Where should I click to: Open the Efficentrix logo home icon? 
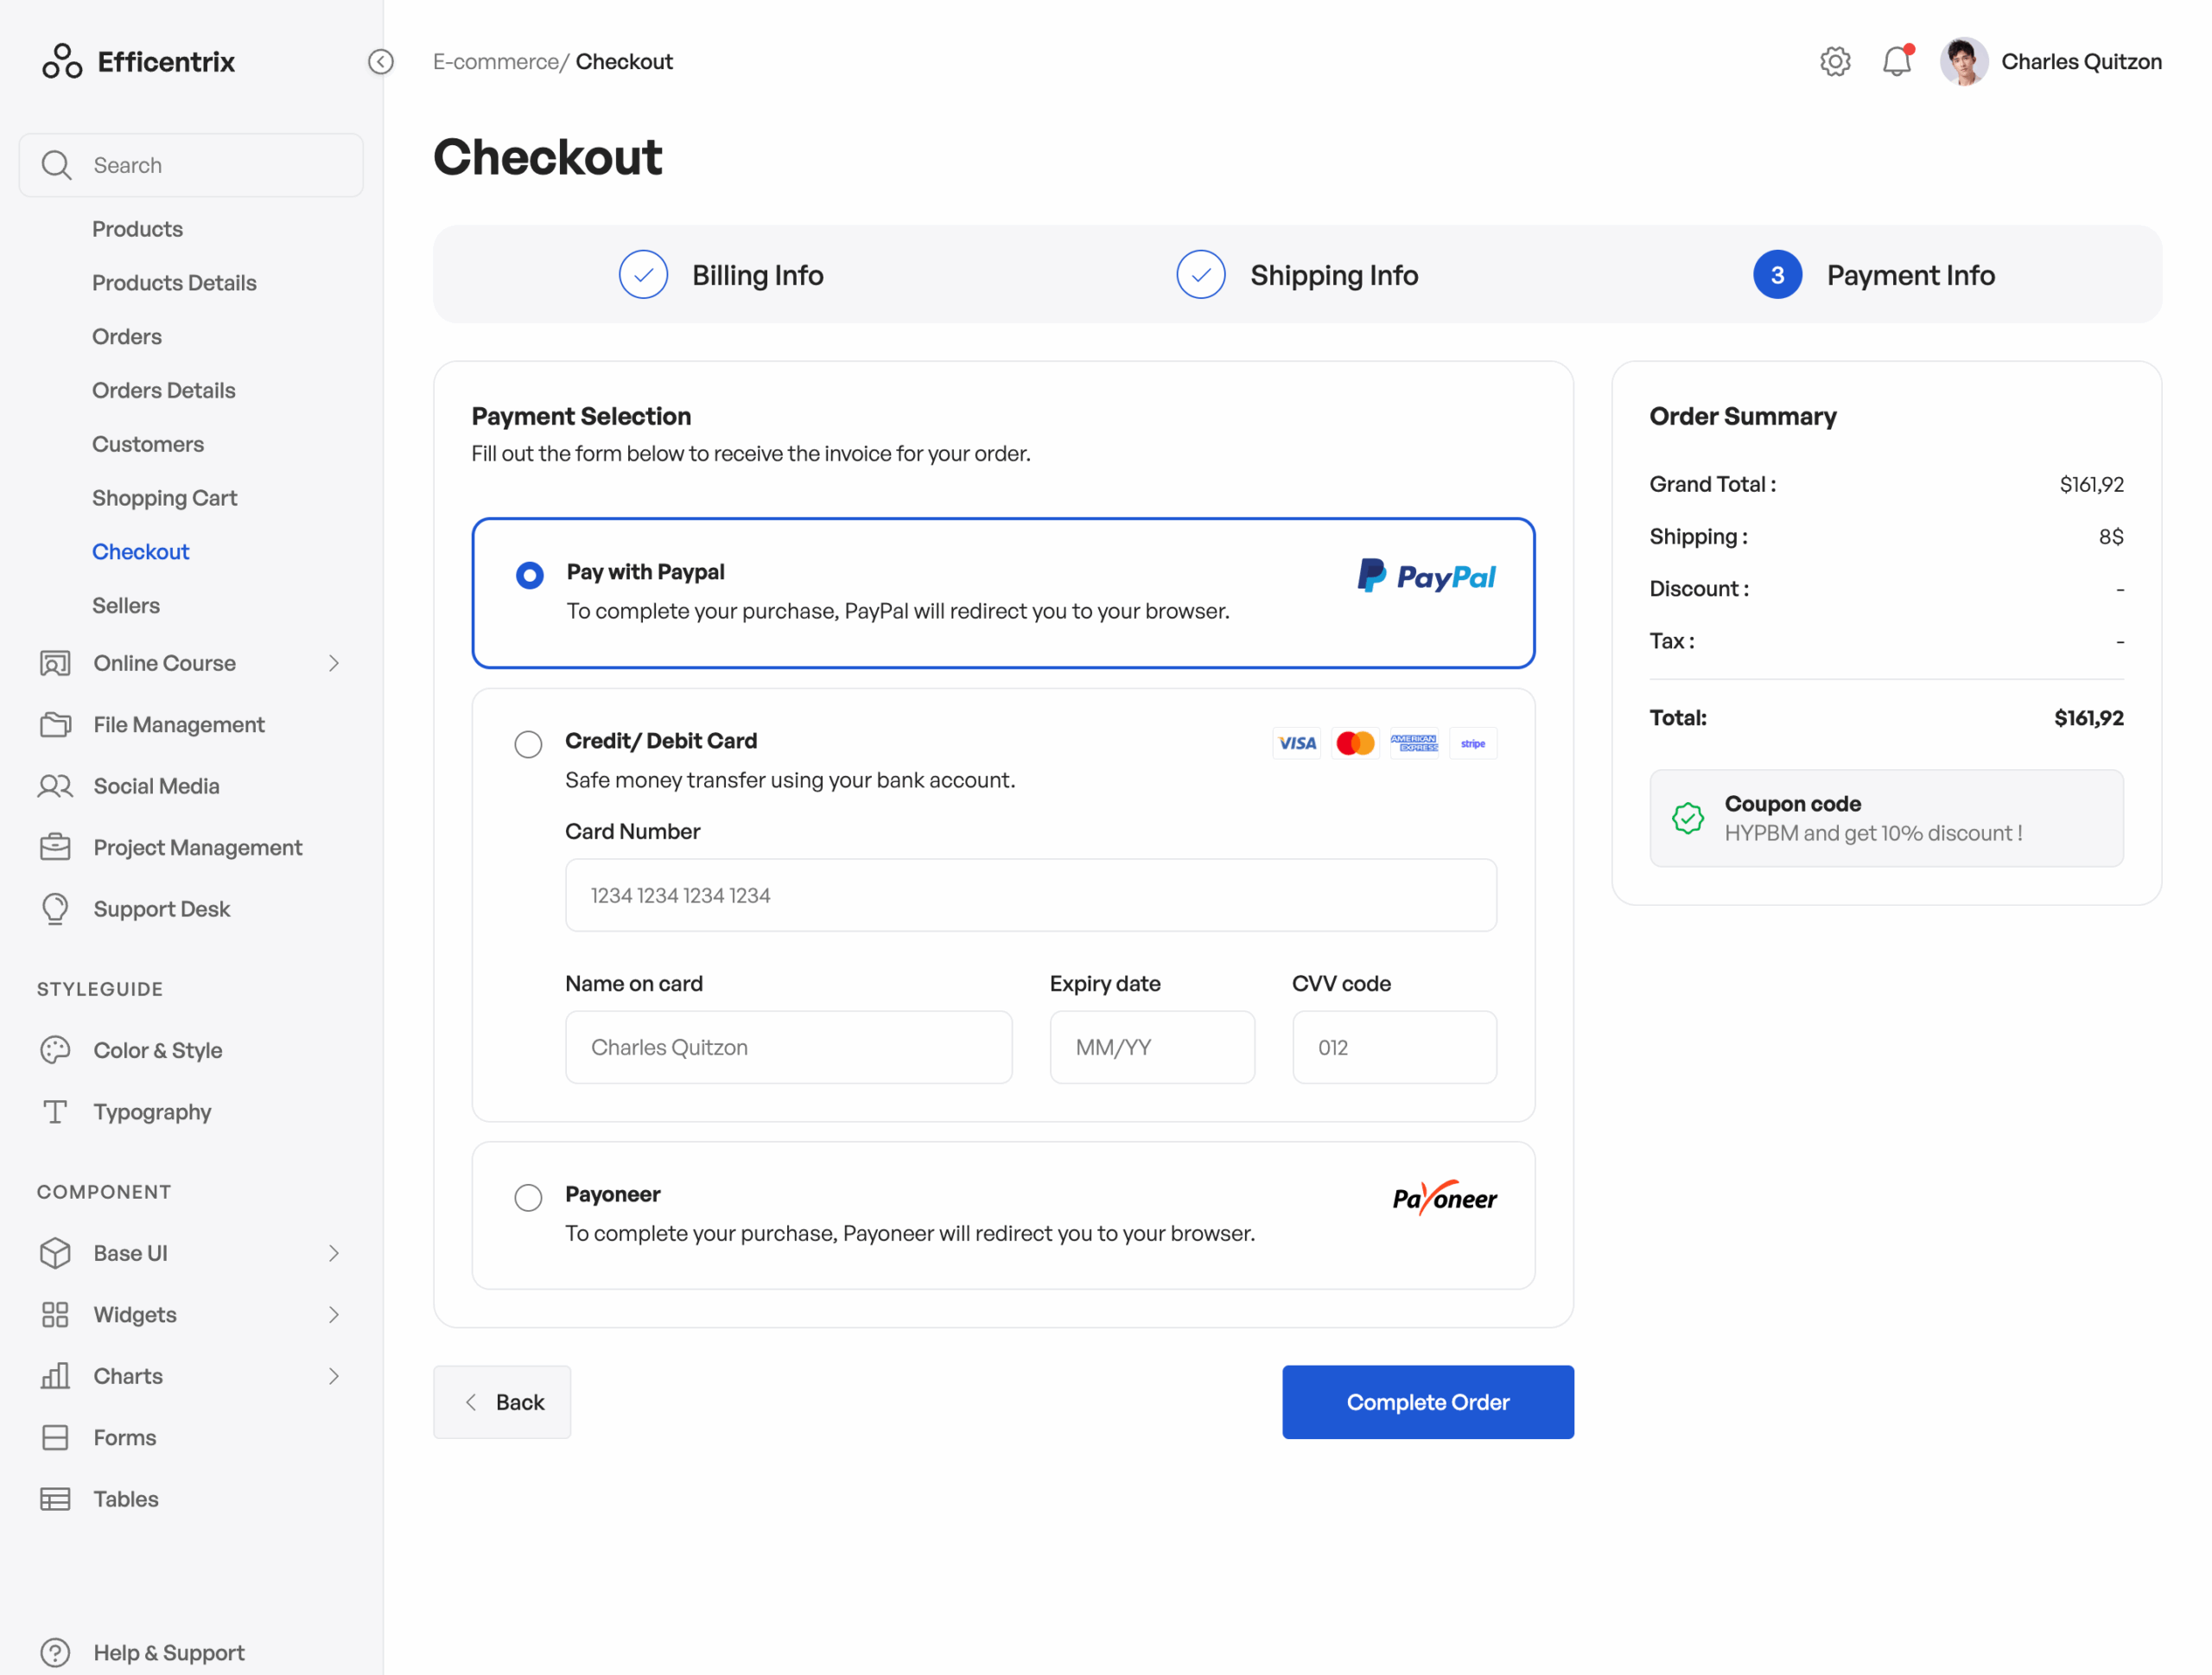click(62, 61)
